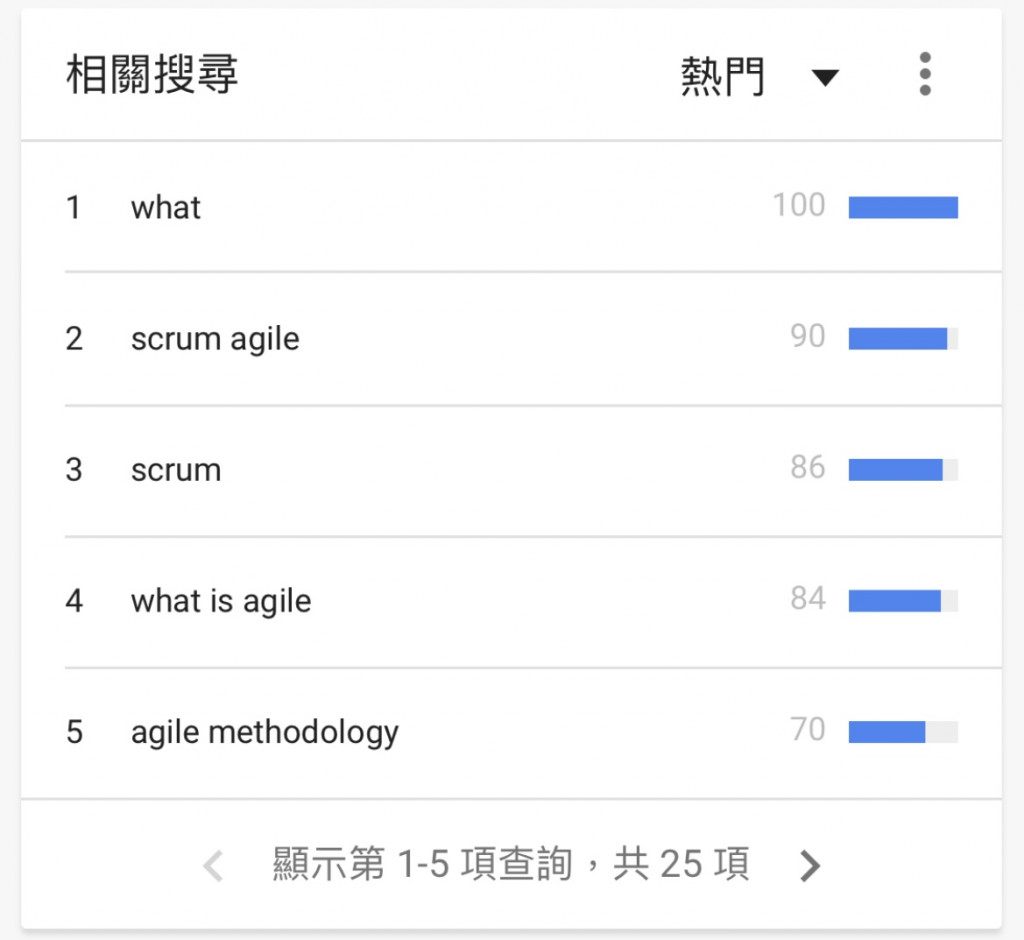Expand the 熱門 sort dropdown arrow
The width and height of the screenshot is (1024, 940).
(825, 78)
